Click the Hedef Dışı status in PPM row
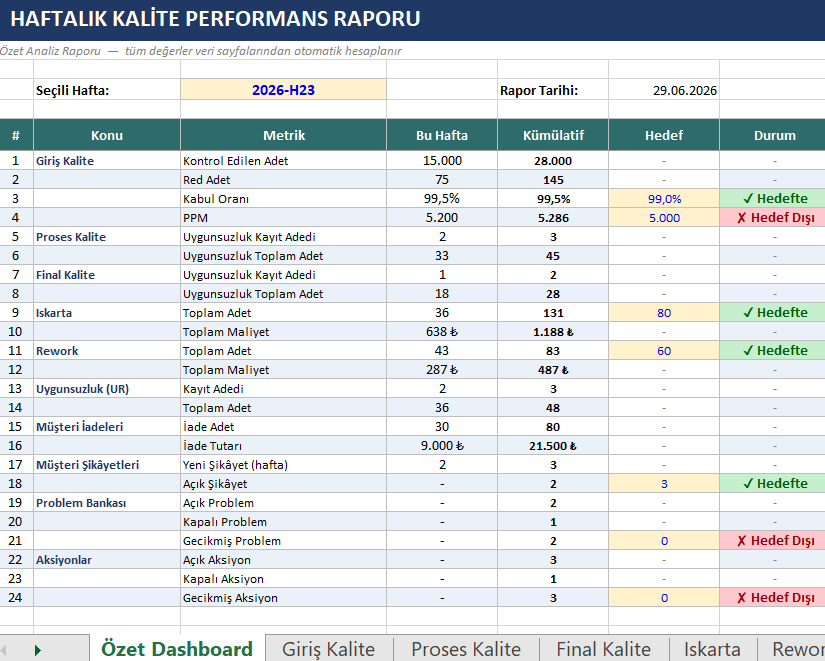The width and height of the screenshot is (825, 661). (774, 217)
